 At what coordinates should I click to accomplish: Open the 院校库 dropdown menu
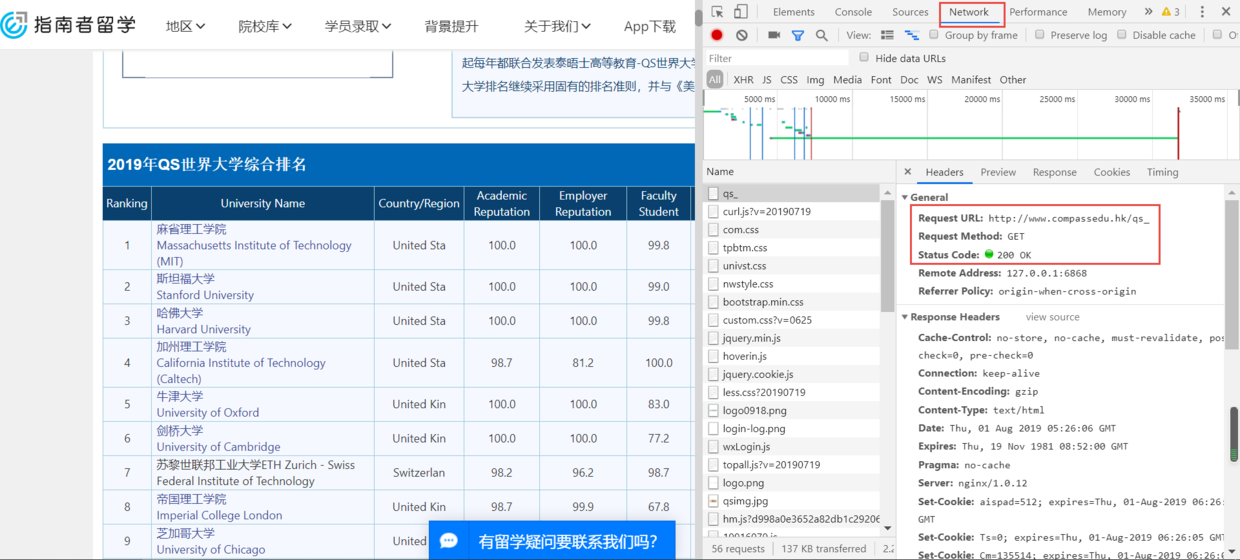click(265, 26)
